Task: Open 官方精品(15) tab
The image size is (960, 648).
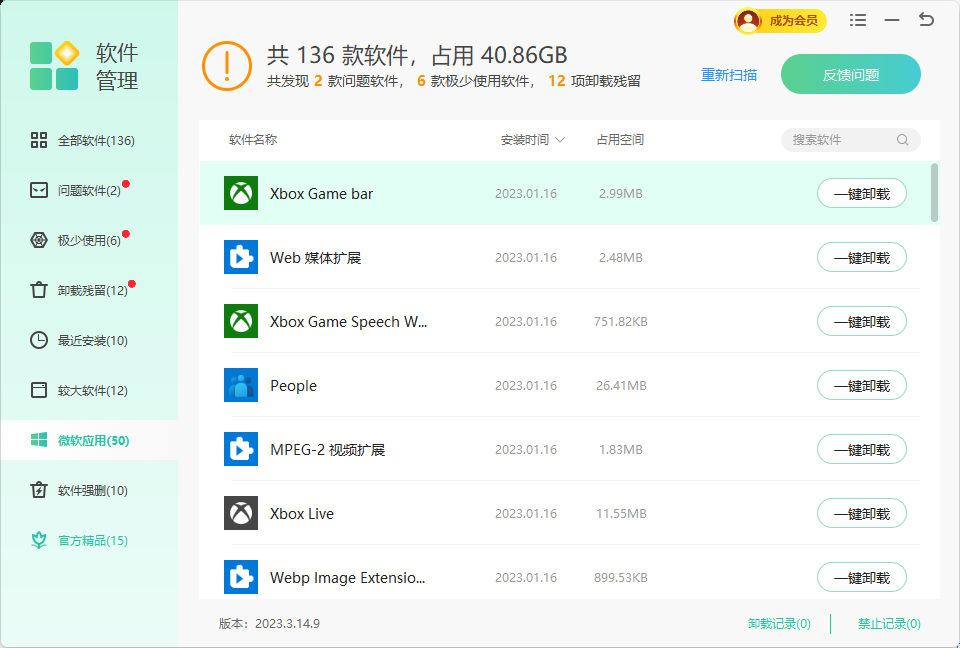Action: click(89, 540)
